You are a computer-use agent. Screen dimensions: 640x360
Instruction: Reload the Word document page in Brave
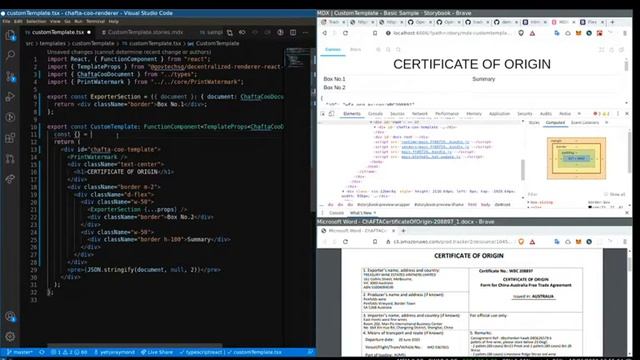345,242
